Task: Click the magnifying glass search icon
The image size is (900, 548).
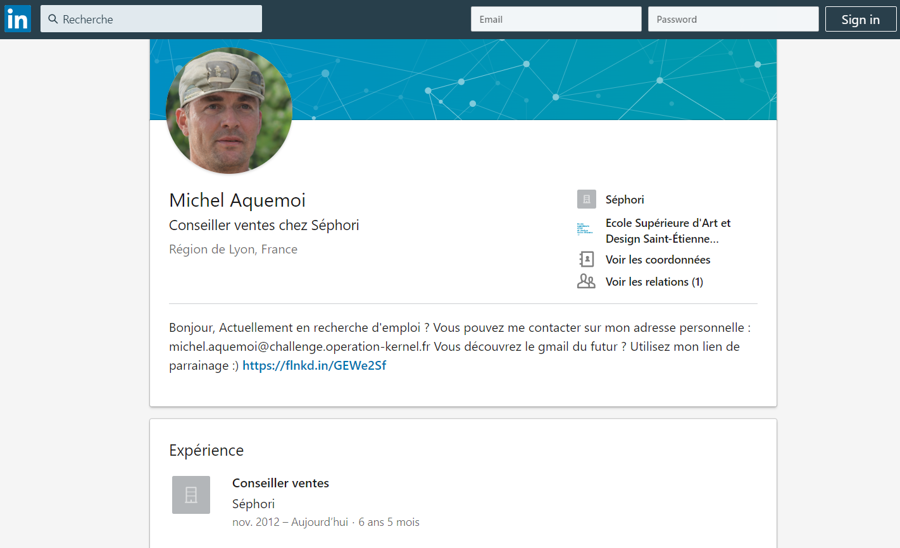Action: coord(53,19)
